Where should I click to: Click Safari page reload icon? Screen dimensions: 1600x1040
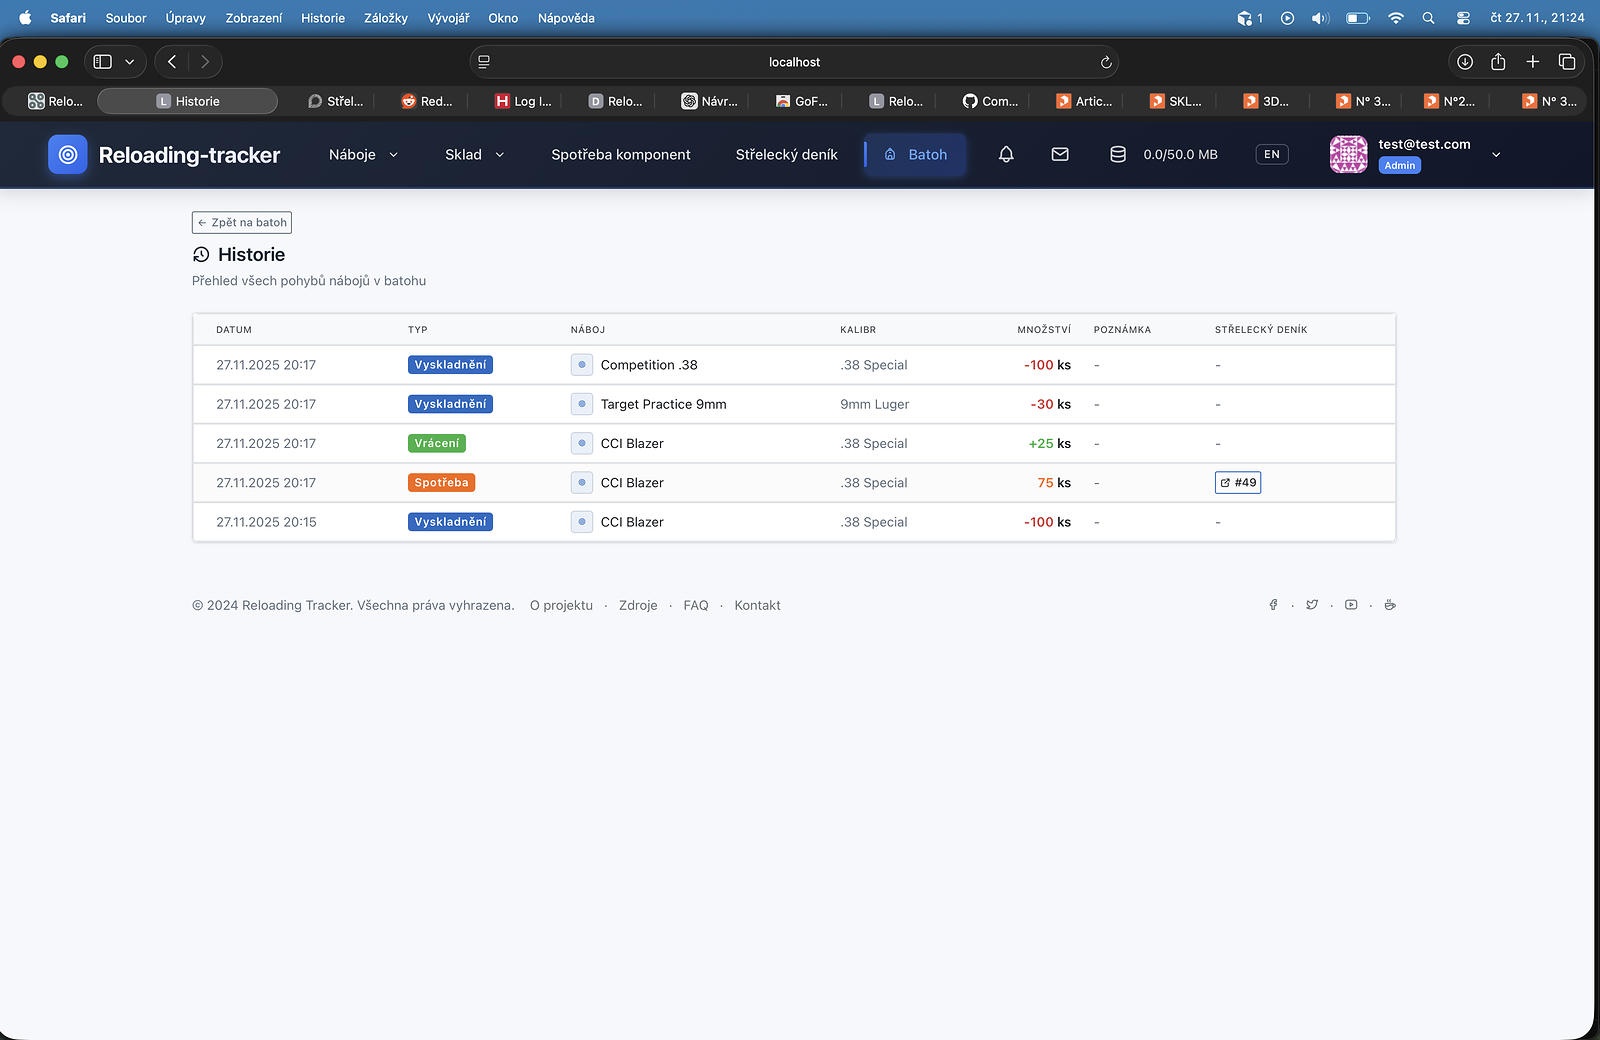click(1106, 62)
